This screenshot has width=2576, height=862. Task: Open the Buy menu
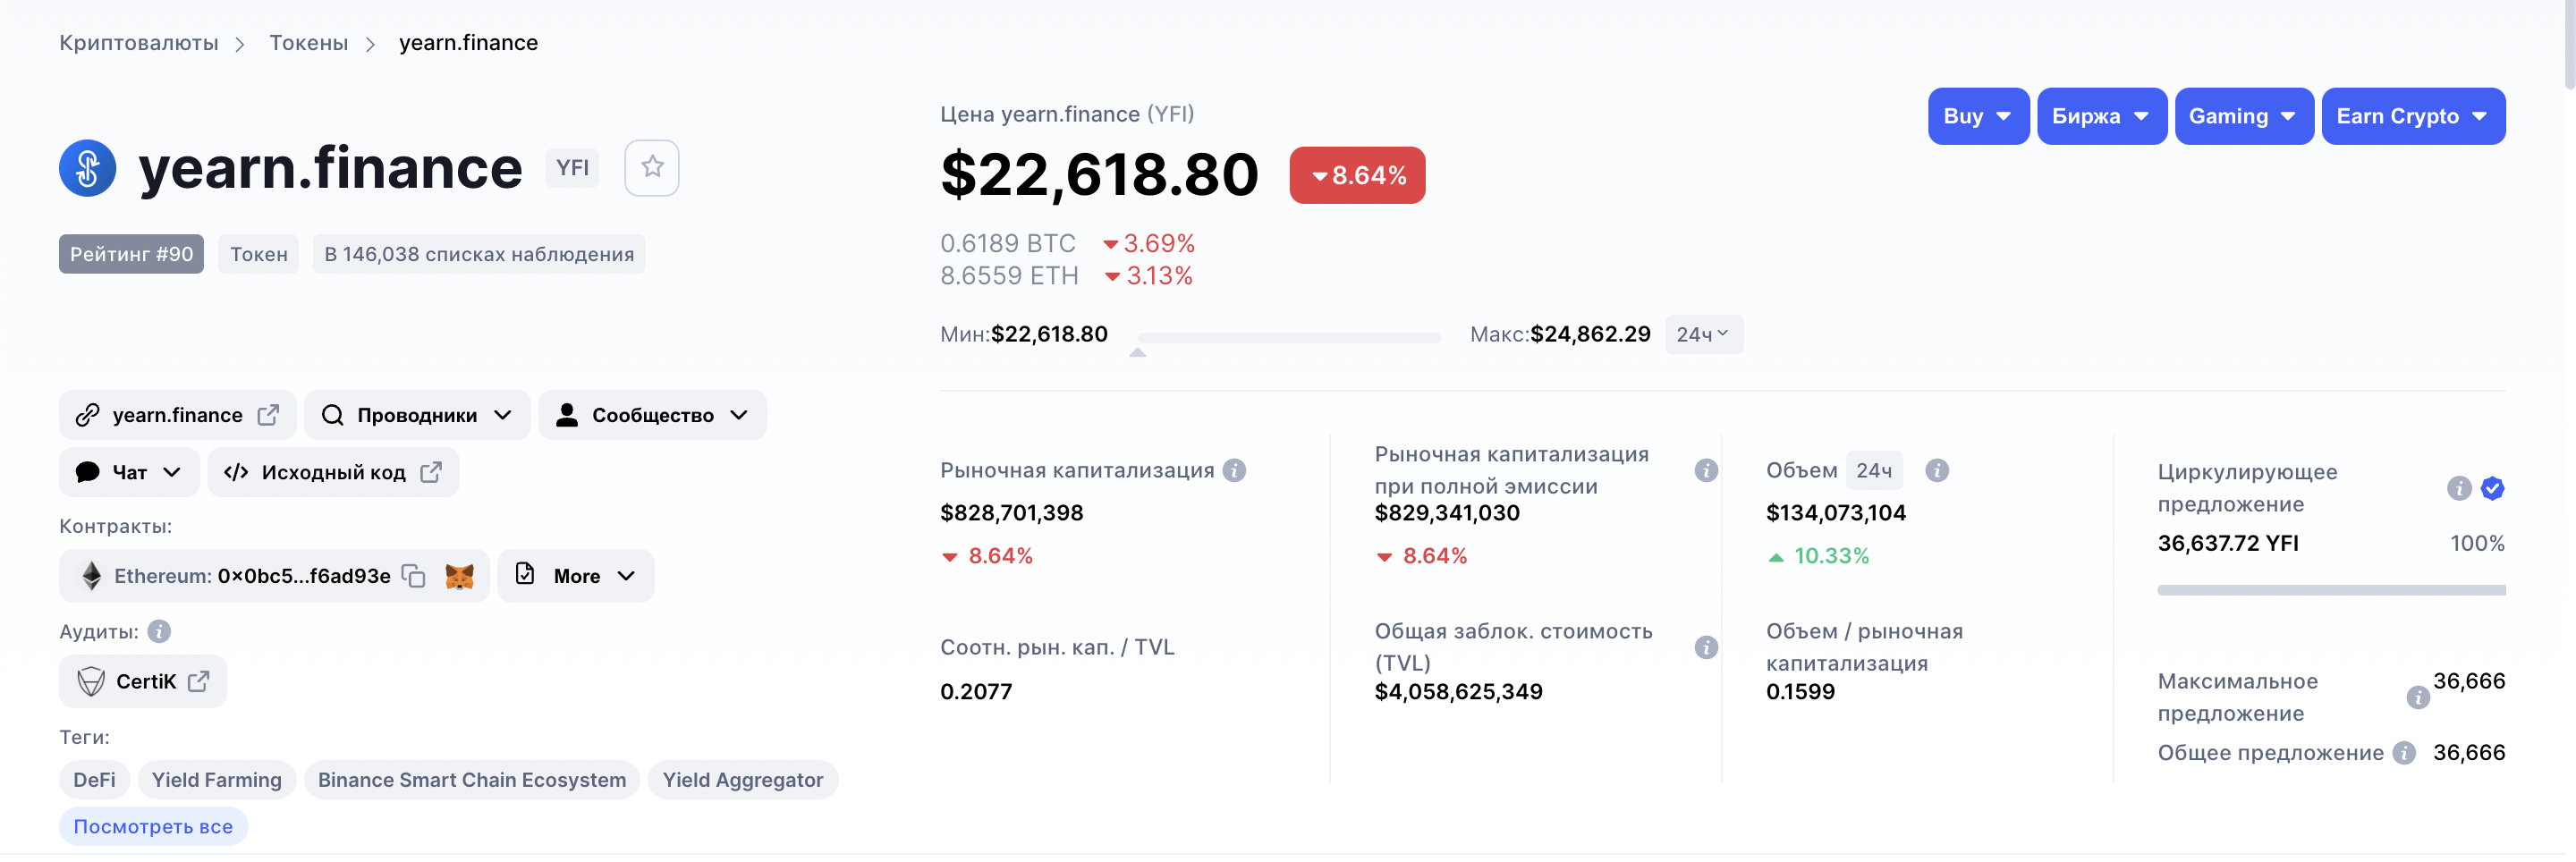(x=1977, y=116)
